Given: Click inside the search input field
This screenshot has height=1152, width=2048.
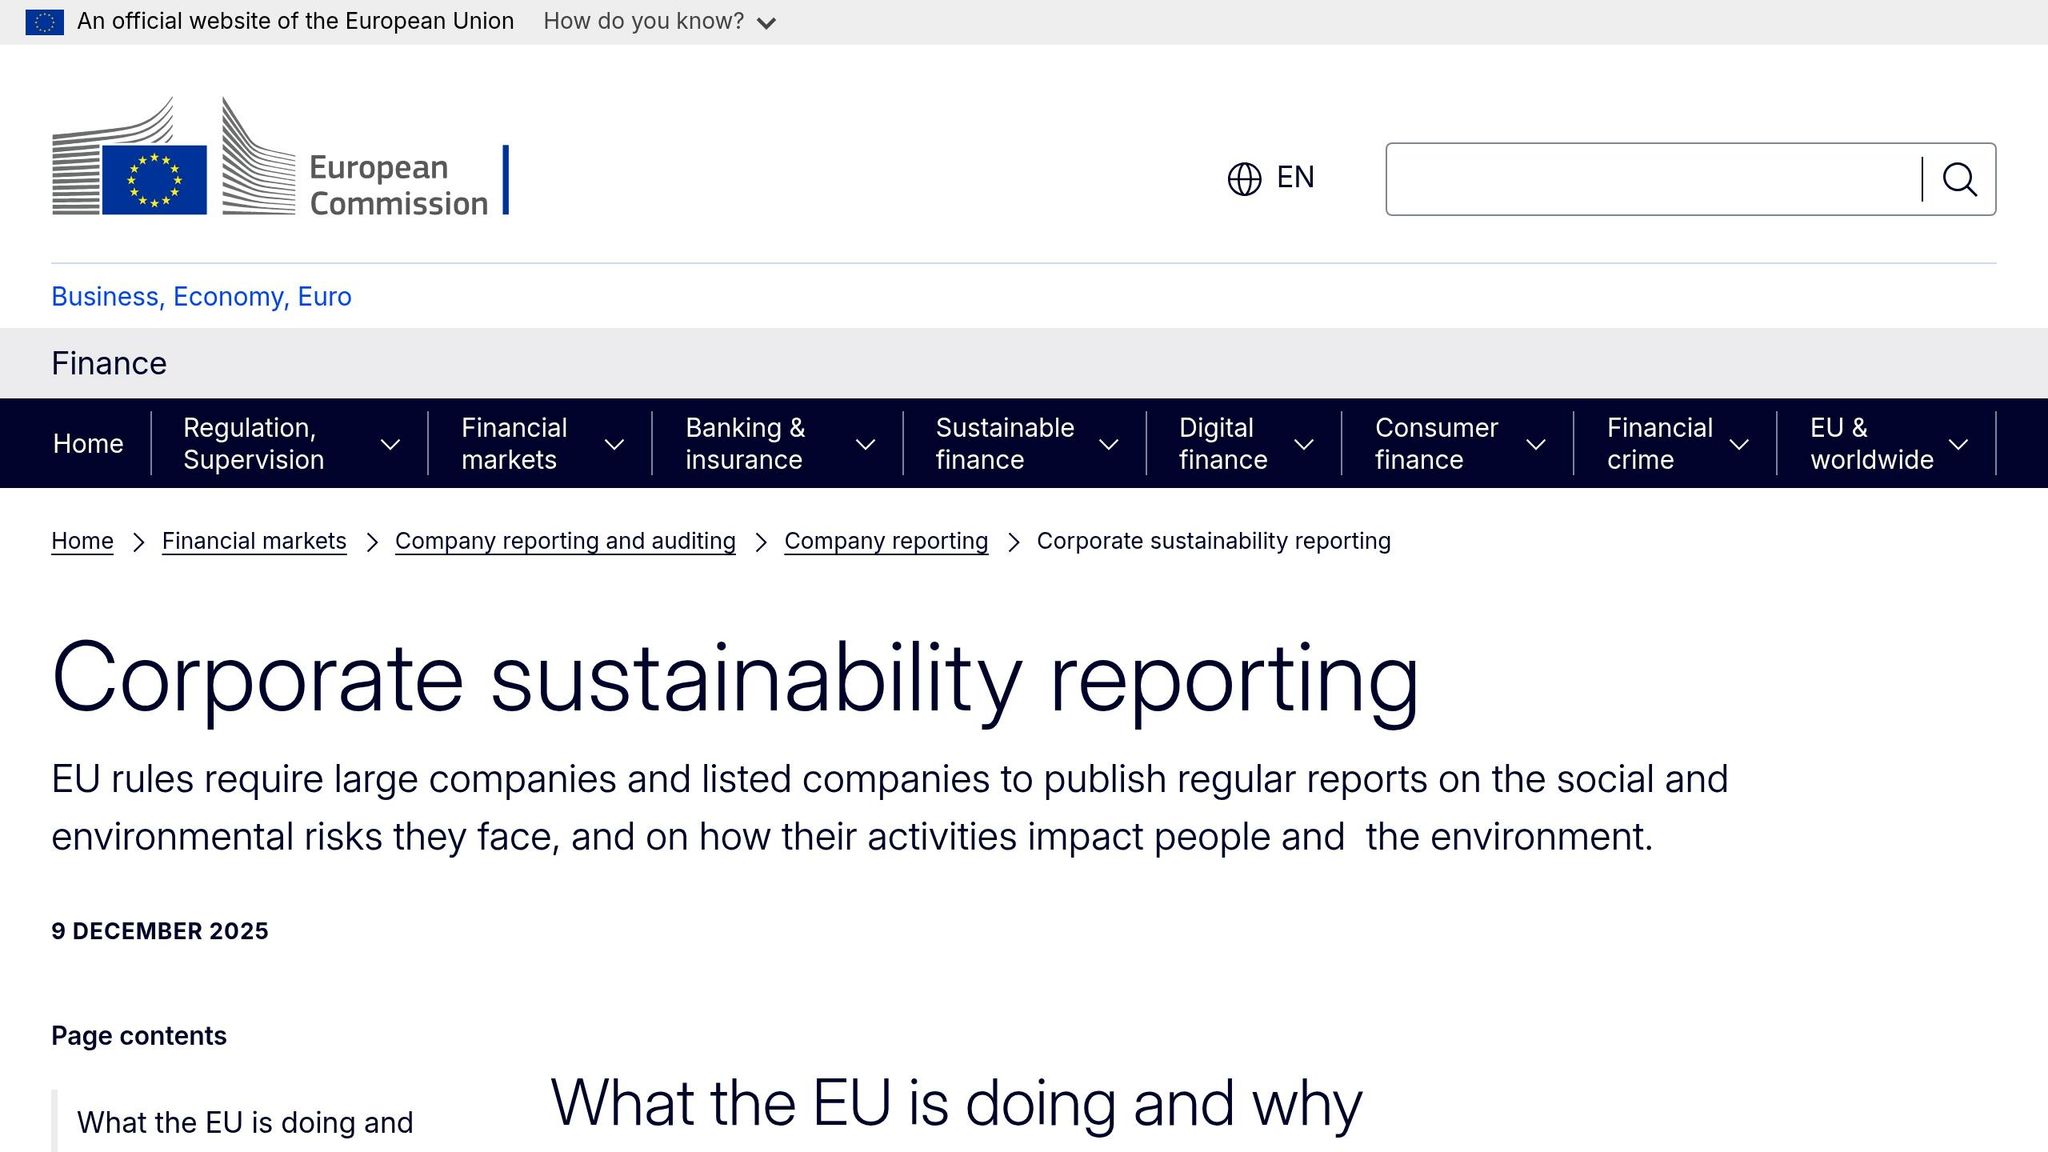Looking at the screenshot, I should (x=1650, y=179).
